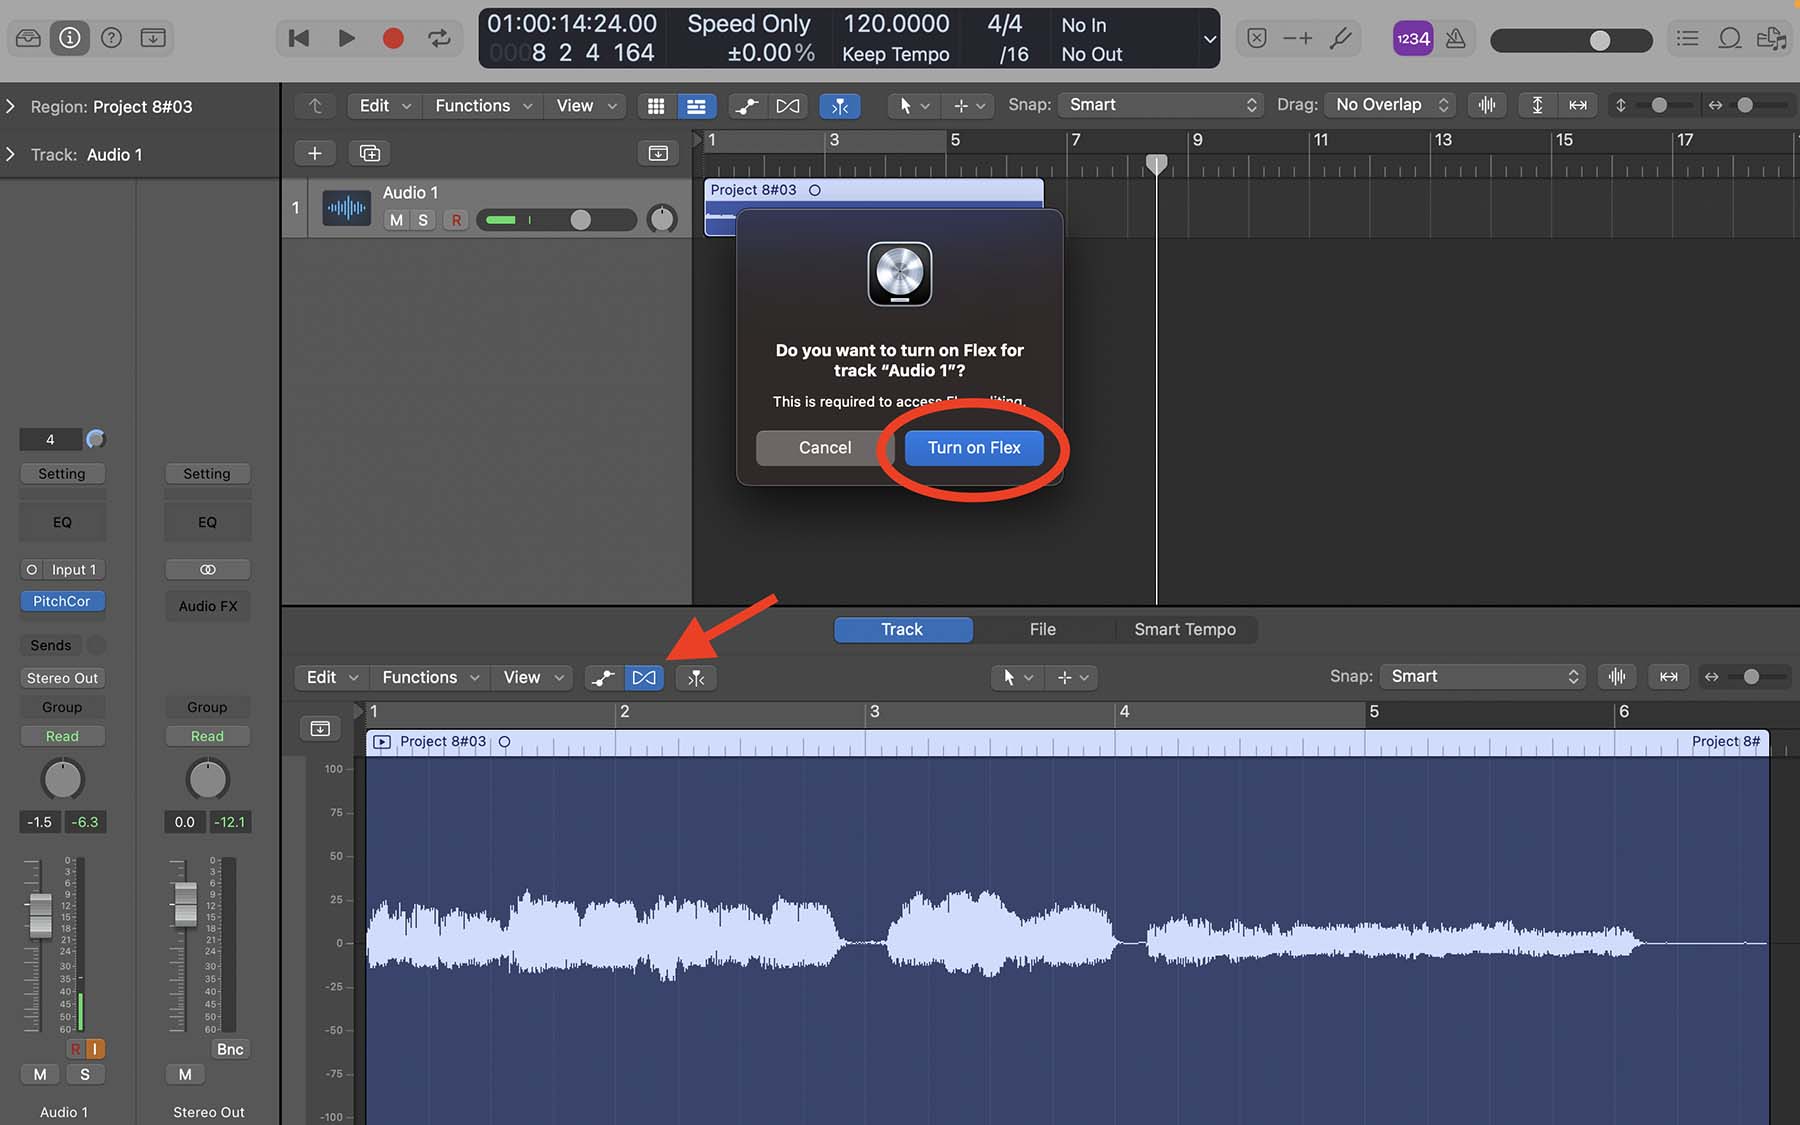1800x1125 pixels.
Task: Expand the Track Audio 1 disclosure
Action: 11,154
